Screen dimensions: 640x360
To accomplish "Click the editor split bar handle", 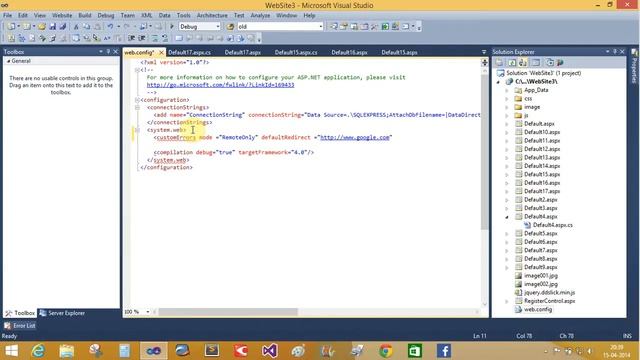I will pos(484,62).
